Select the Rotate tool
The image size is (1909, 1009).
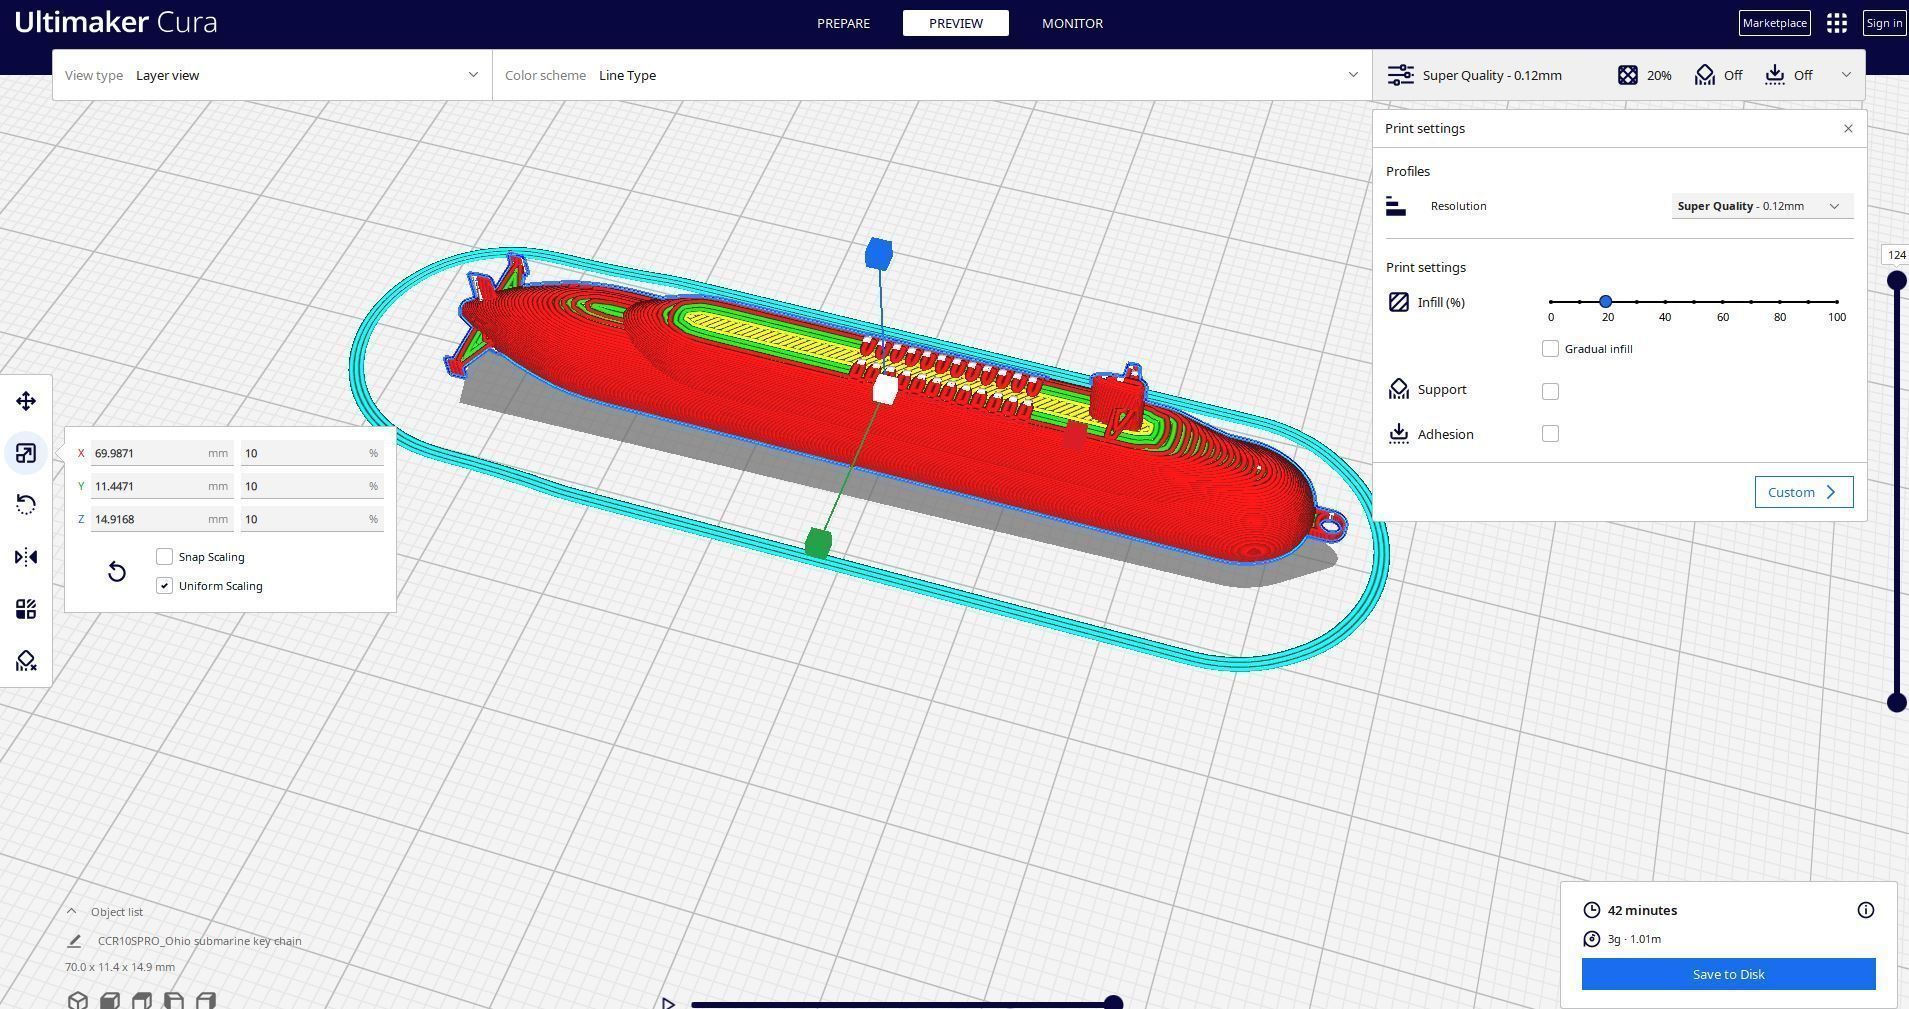26,505
